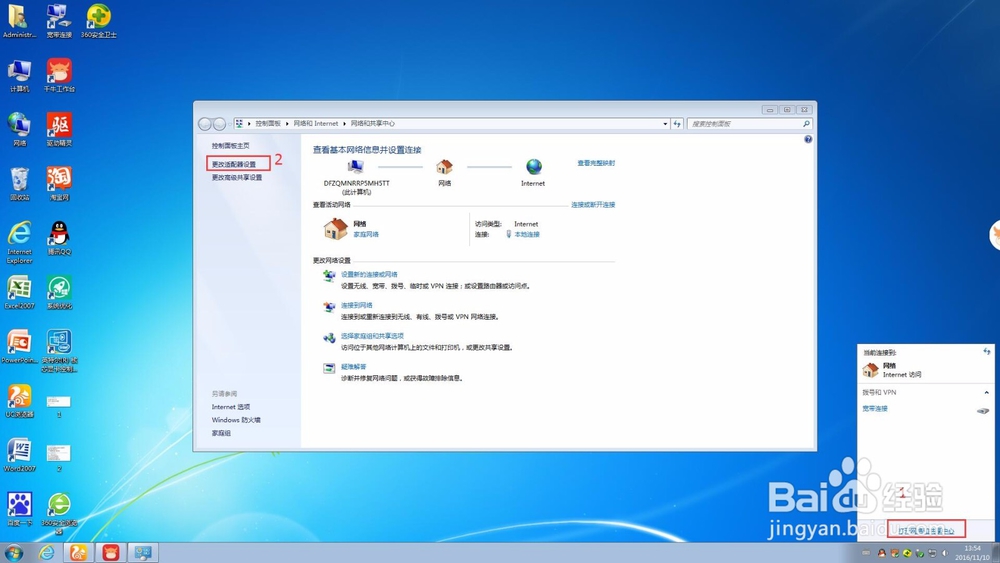
Task: Select 宽带连接 in the network flyout
Action: pyautogui.click(x=875, y=409)
